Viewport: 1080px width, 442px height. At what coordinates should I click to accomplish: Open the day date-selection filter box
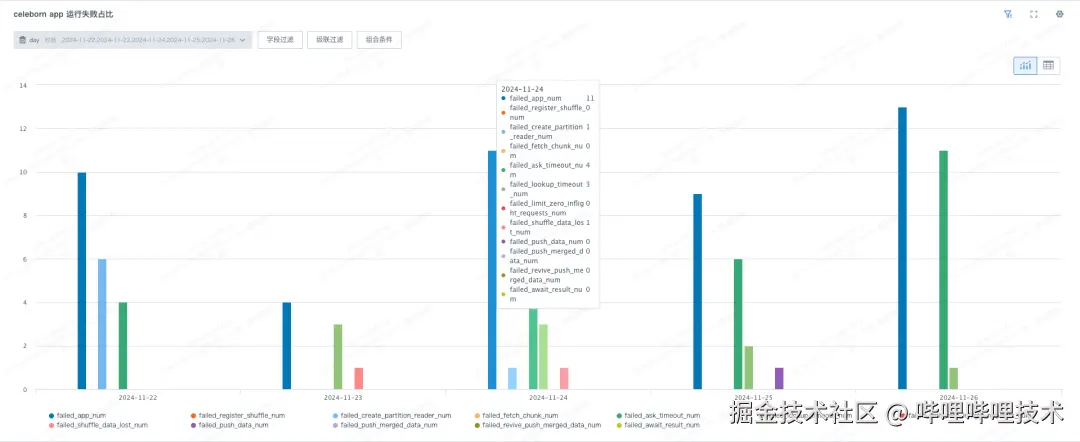133,40
